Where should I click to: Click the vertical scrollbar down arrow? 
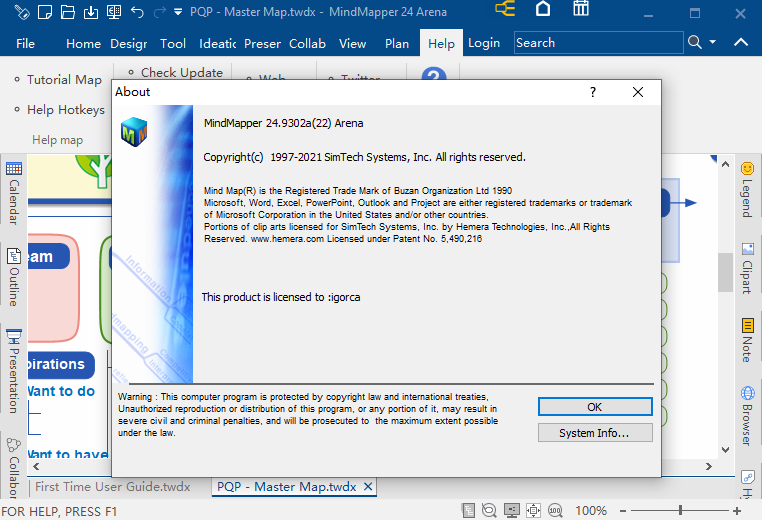[726, 450]
